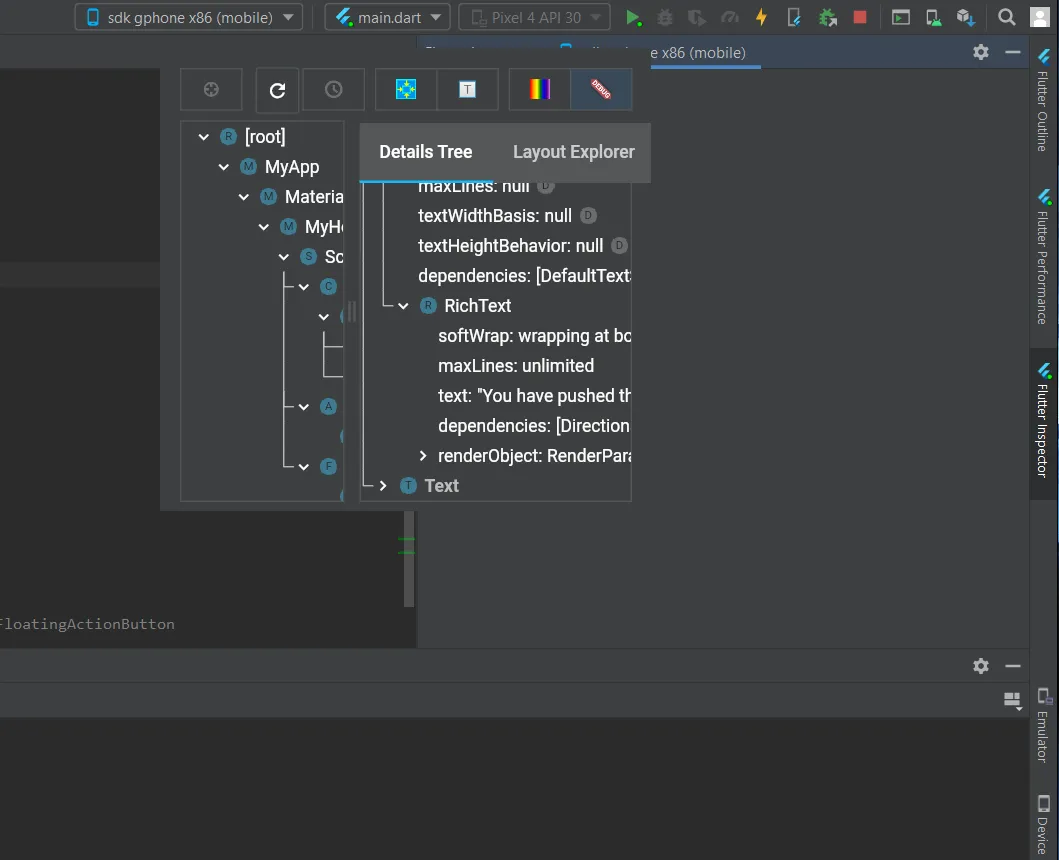The image size is (1059, 860).
Task: Click the Refresh Tree button in inspector
Action: [x=278, y=90]
